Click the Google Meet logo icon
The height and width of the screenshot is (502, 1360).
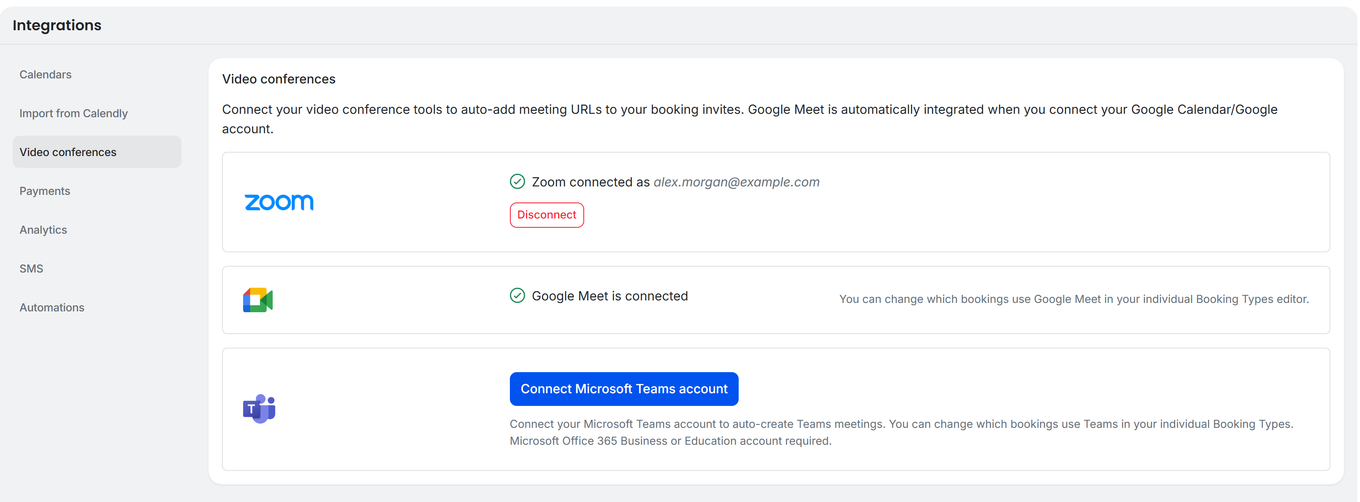coord(258,300)
